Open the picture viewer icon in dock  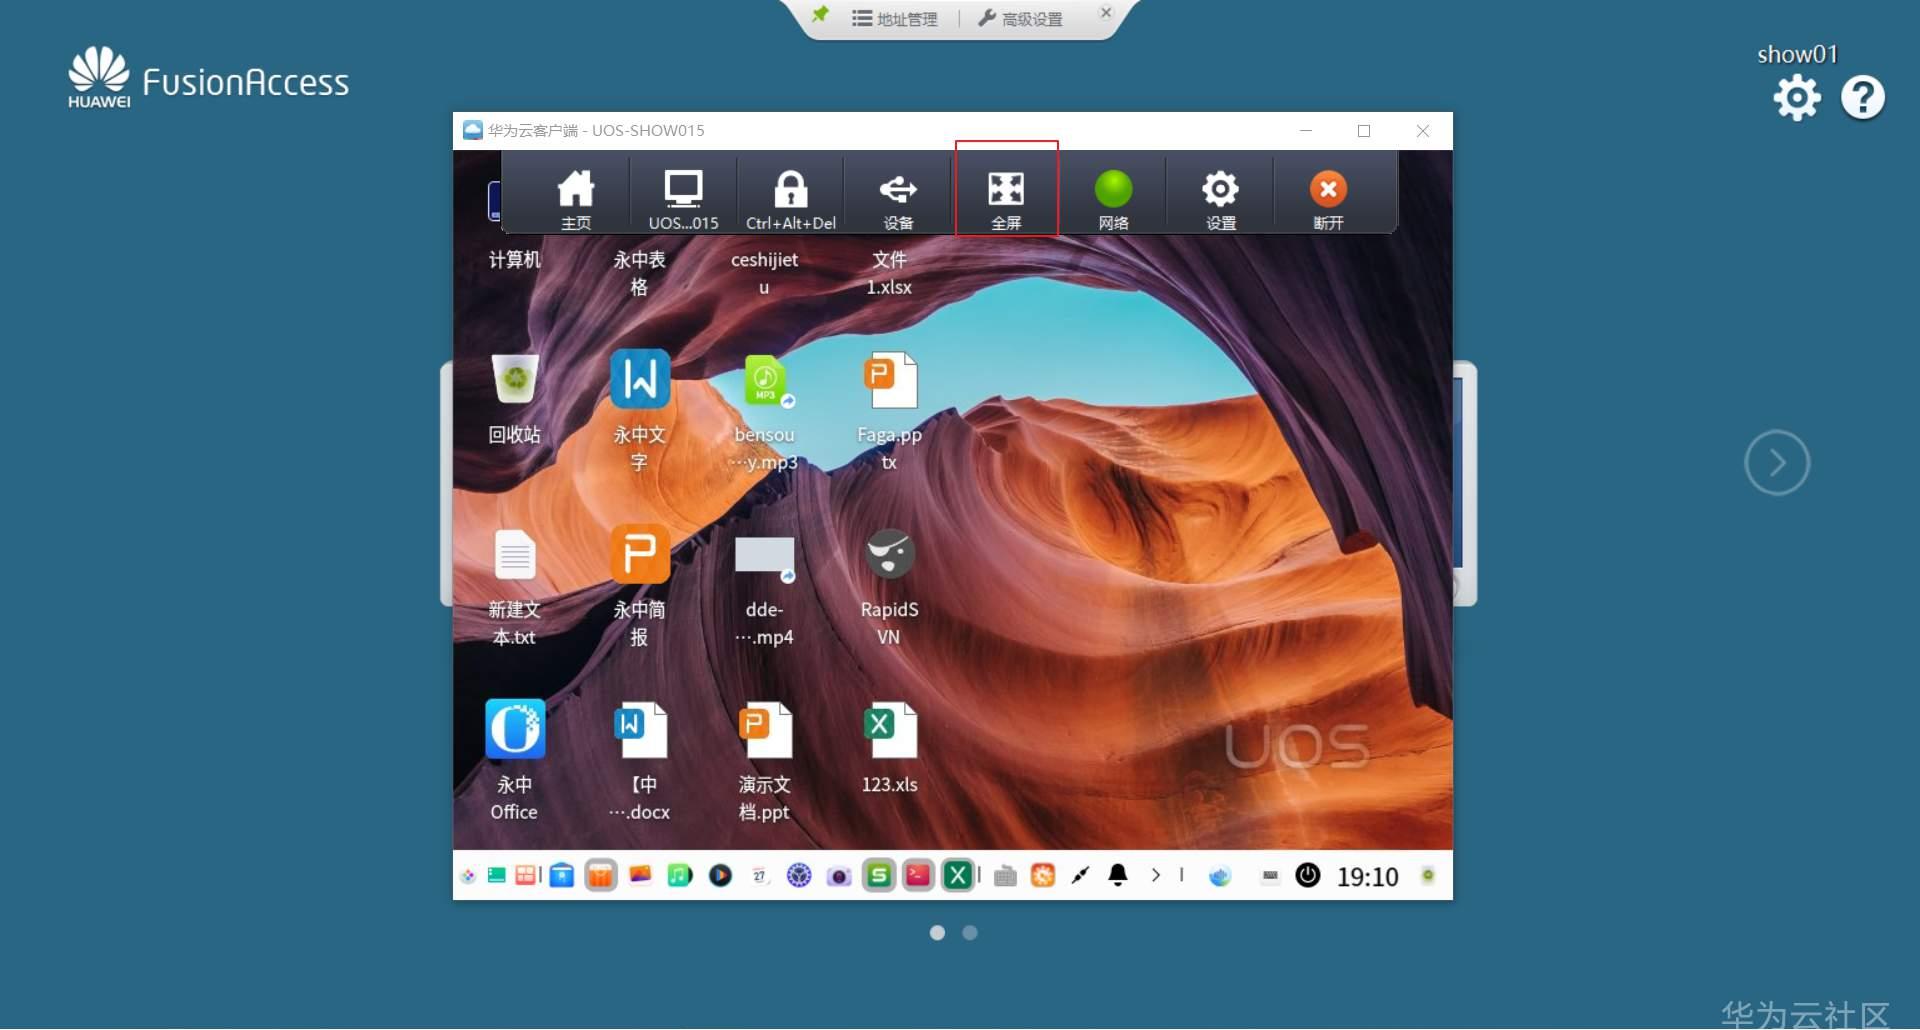tap(640, 876)
